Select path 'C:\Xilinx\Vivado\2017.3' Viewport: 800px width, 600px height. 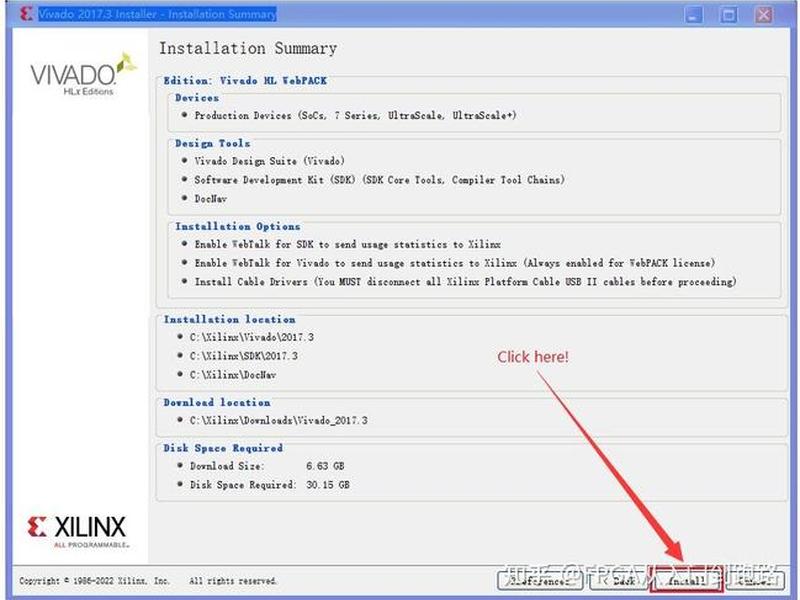(x=252, y=337)
